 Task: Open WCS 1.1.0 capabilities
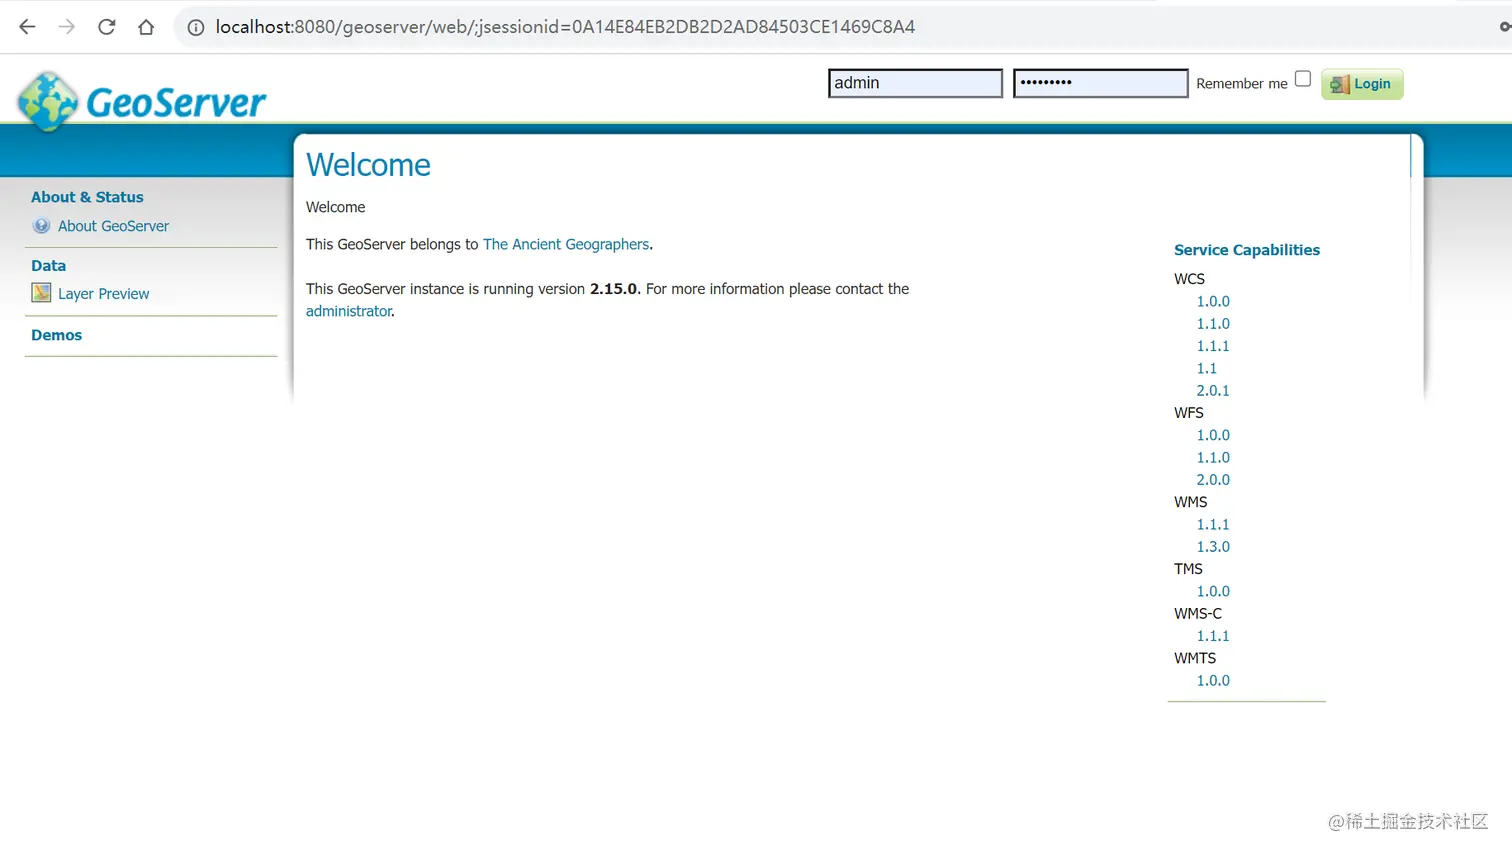[1213, 324]
